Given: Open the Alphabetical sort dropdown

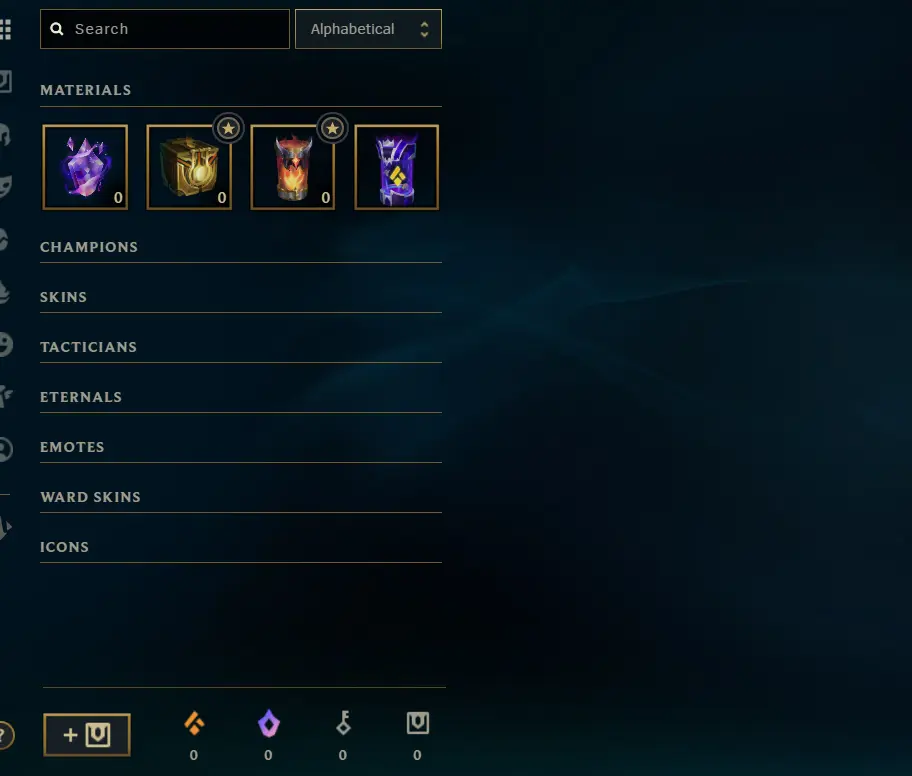Looking at the screenshot, I should click(368, 29).
